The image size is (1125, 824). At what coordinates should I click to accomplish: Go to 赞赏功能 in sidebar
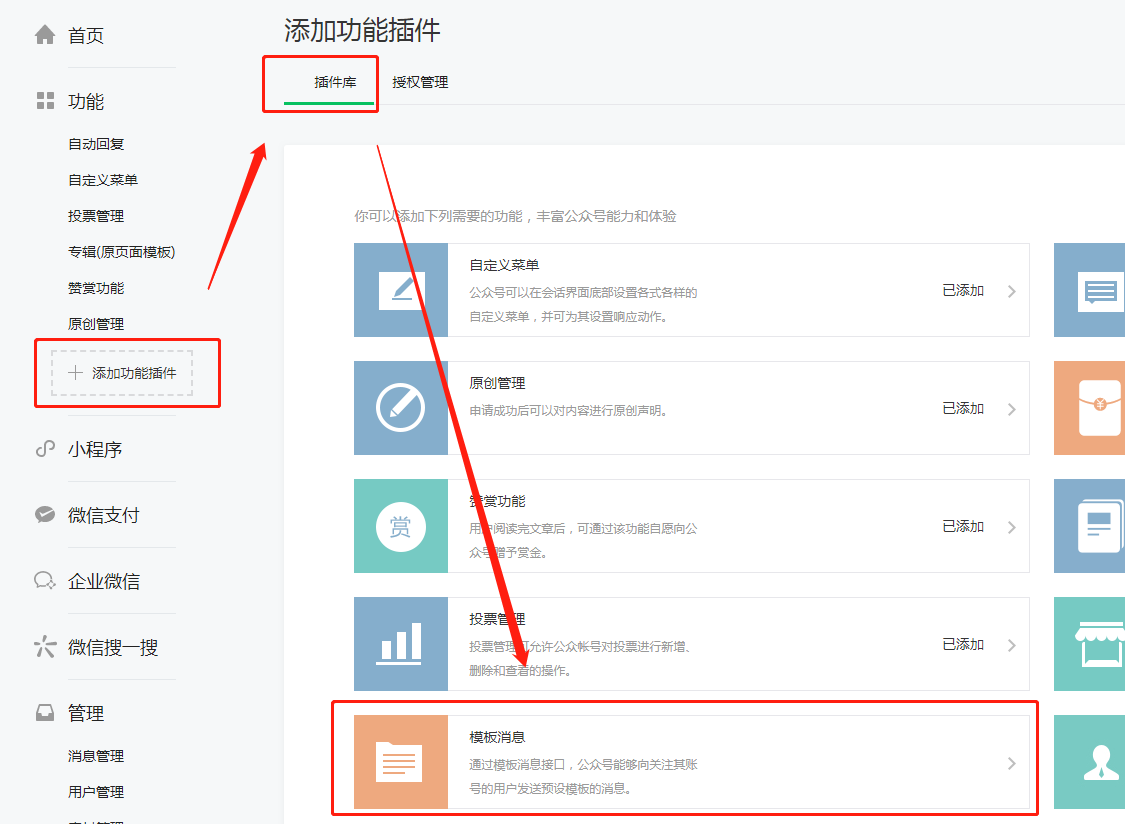point(96,288)
